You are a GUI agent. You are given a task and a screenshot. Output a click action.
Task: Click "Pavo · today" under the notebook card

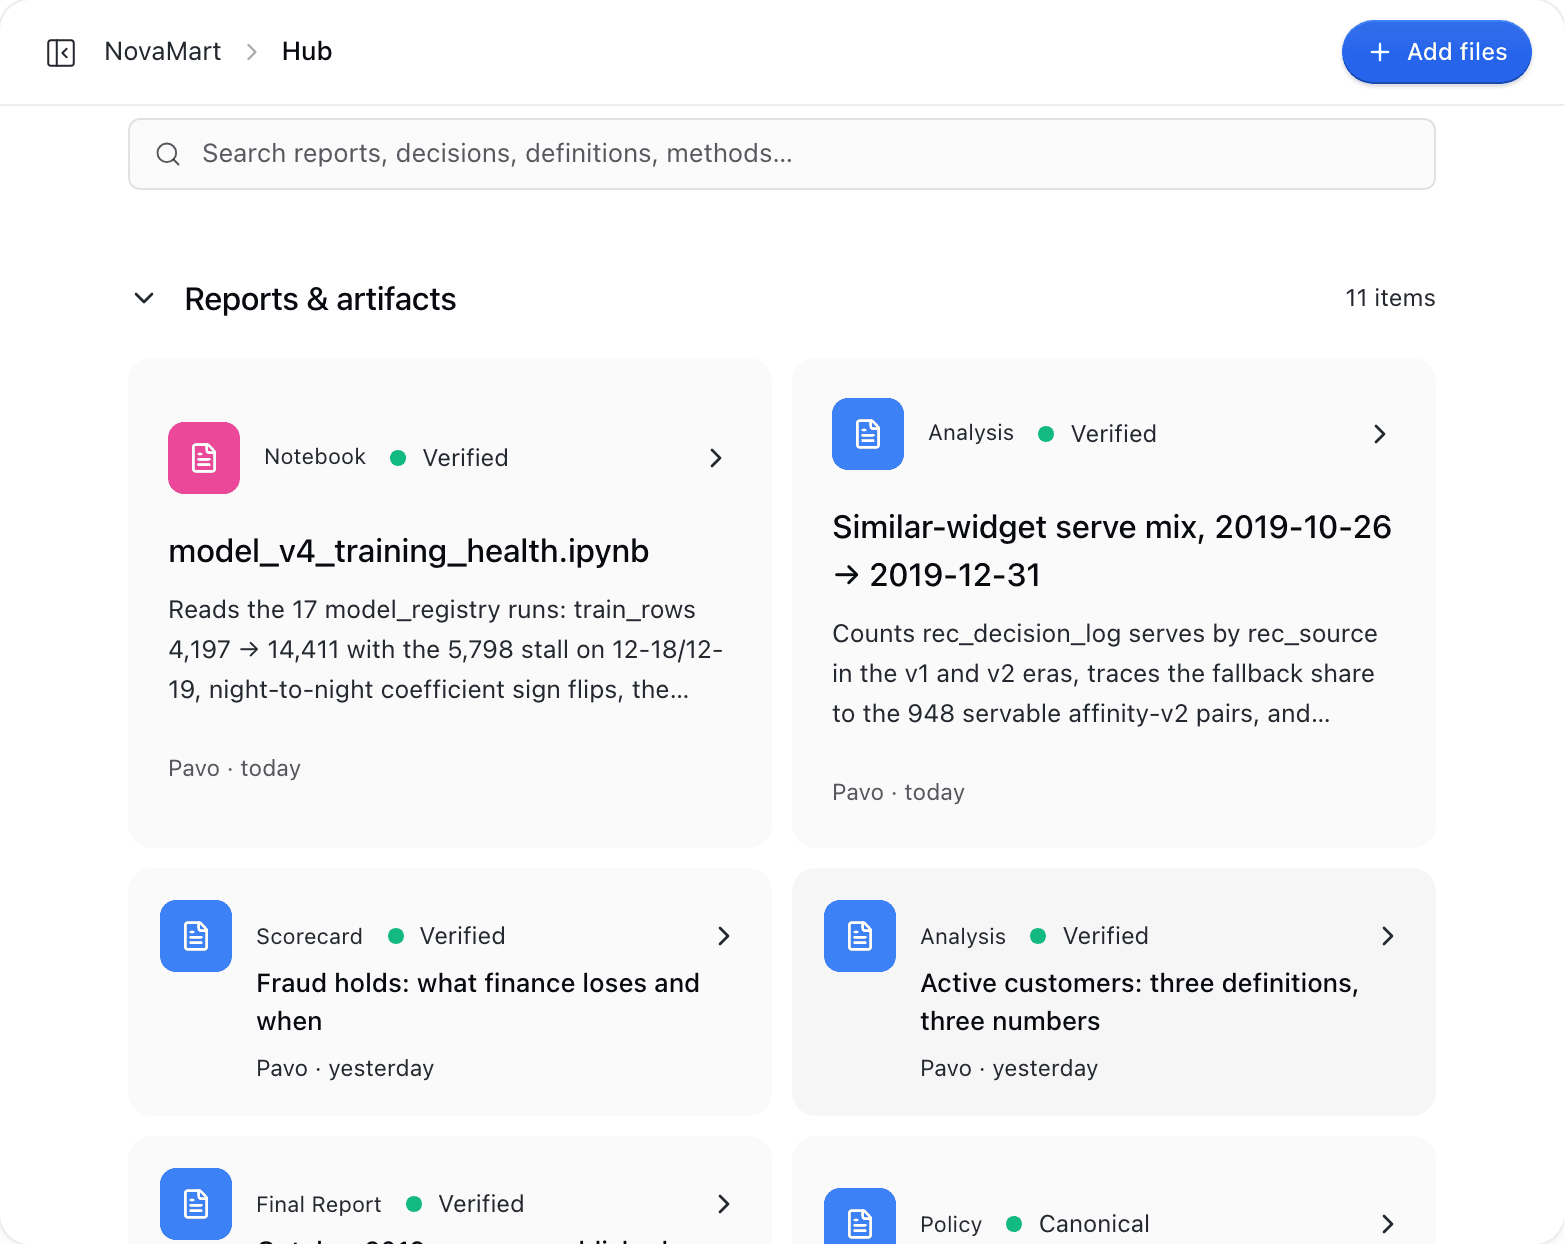coord(234,768)
